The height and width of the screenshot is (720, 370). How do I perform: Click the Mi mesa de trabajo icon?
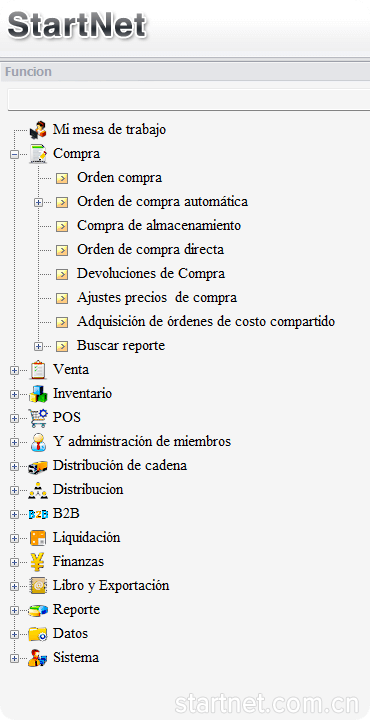38,130
